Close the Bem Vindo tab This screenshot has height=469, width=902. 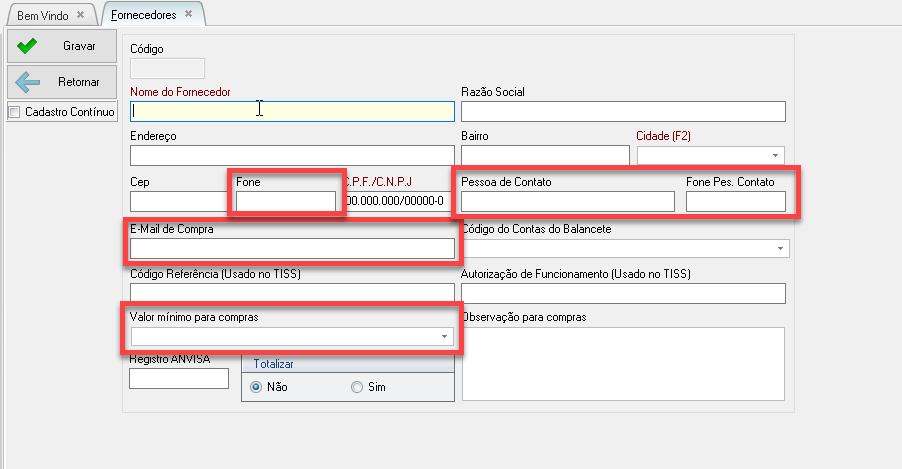[x=80, y=15]
